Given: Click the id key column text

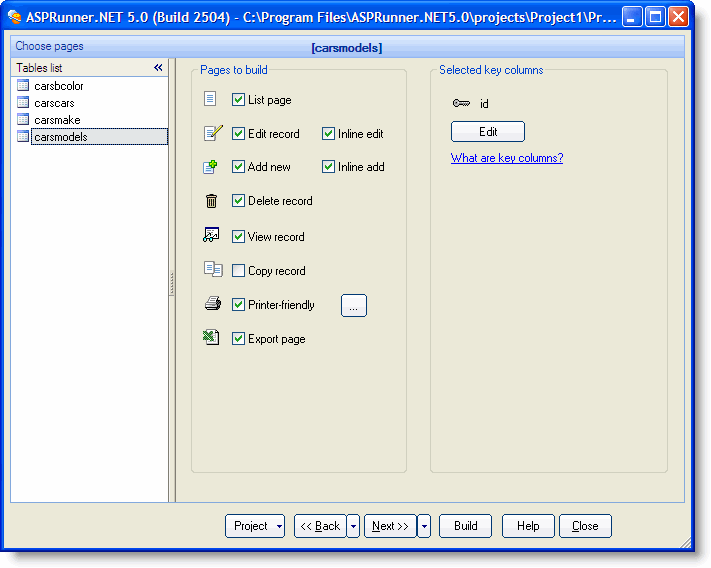Looking at the screenshot, I should [x=484, y=104].
